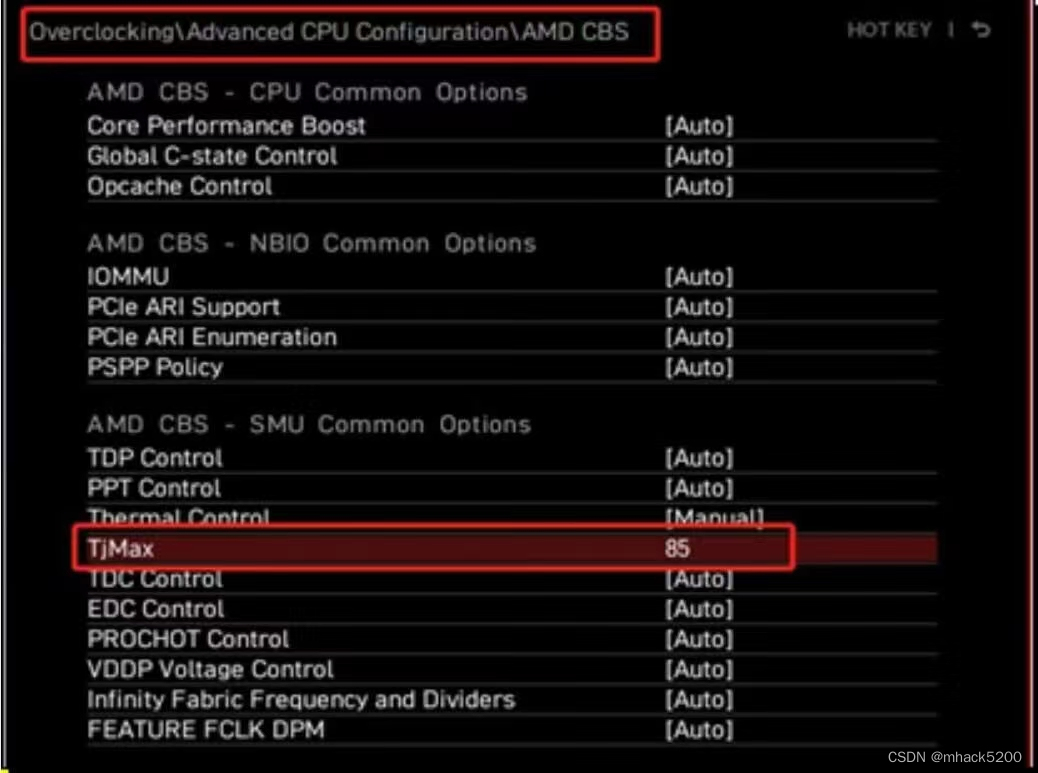
Task: Open FEATURE FCLK DPM setting
Action: pos(512,730)
